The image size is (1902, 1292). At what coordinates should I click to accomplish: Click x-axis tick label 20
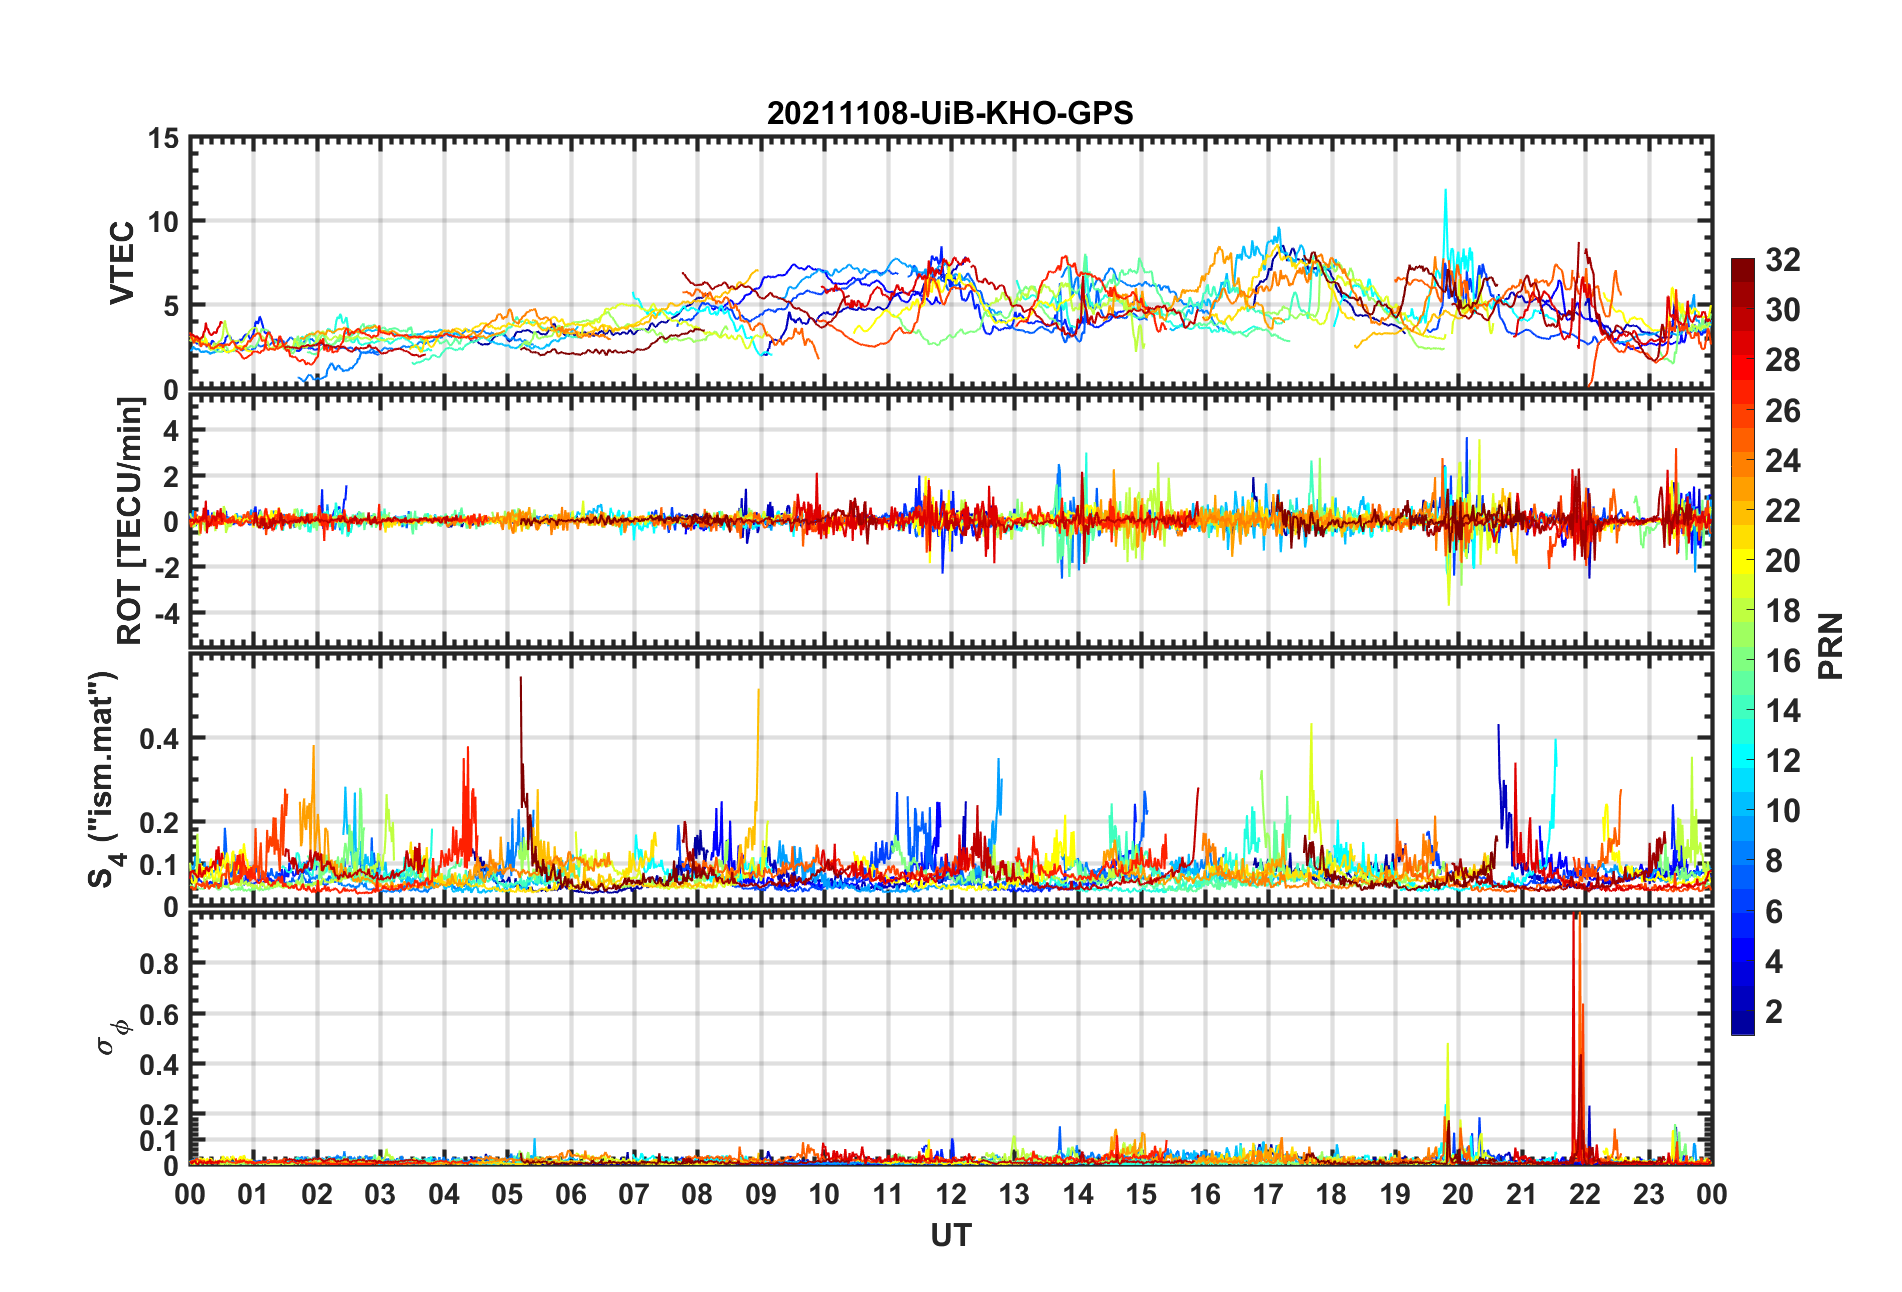pos(1458,1194)
